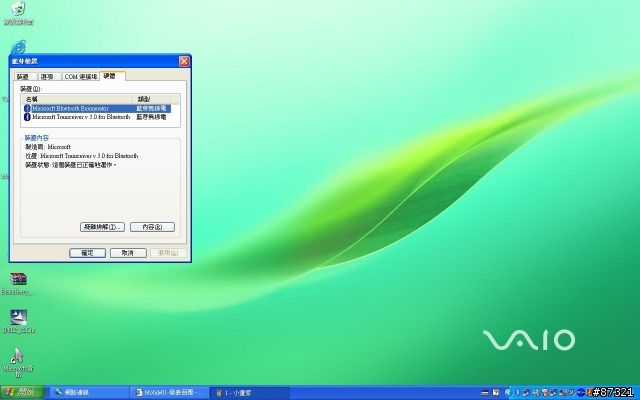The width and height of the screenshot is (640, 400).
Task: Cancel the dialog with 取消
Action: click(x=128, y=253)
